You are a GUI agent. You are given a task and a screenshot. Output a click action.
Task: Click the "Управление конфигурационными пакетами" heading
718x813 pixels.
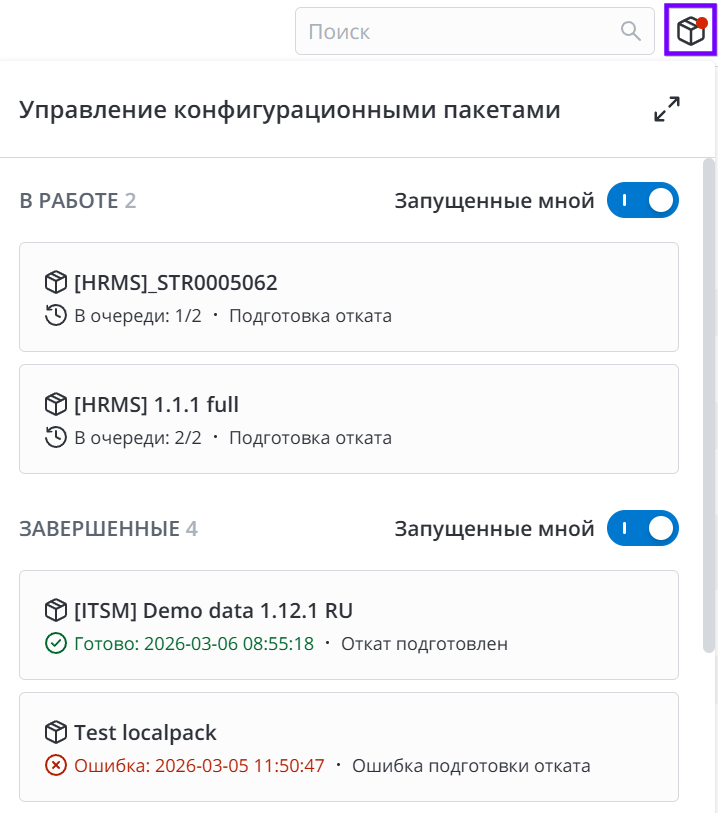coord(290,110)
